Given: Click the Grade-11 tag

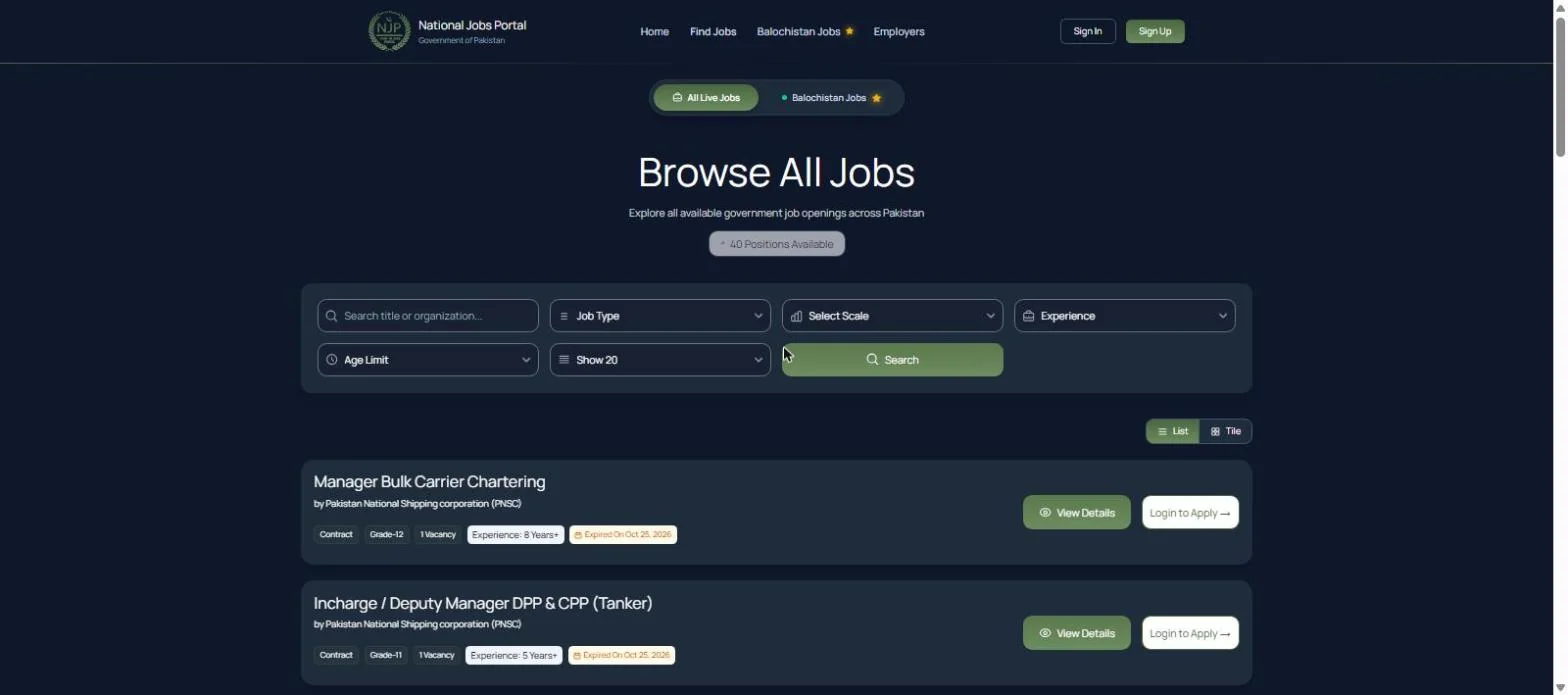Looking at the screenshot, I should 386,656.
